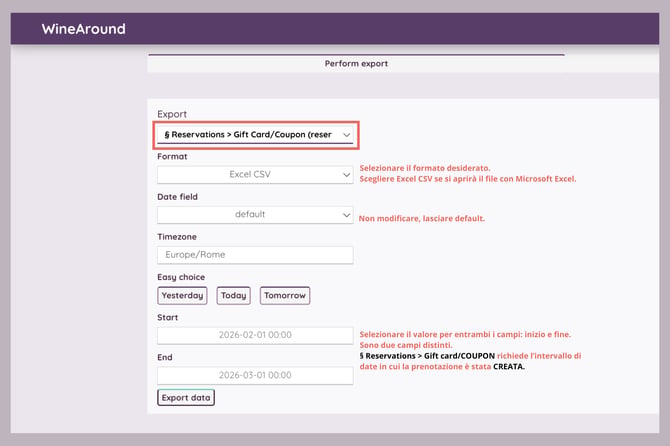
Task: Click the Date field label
Action: 177,197
